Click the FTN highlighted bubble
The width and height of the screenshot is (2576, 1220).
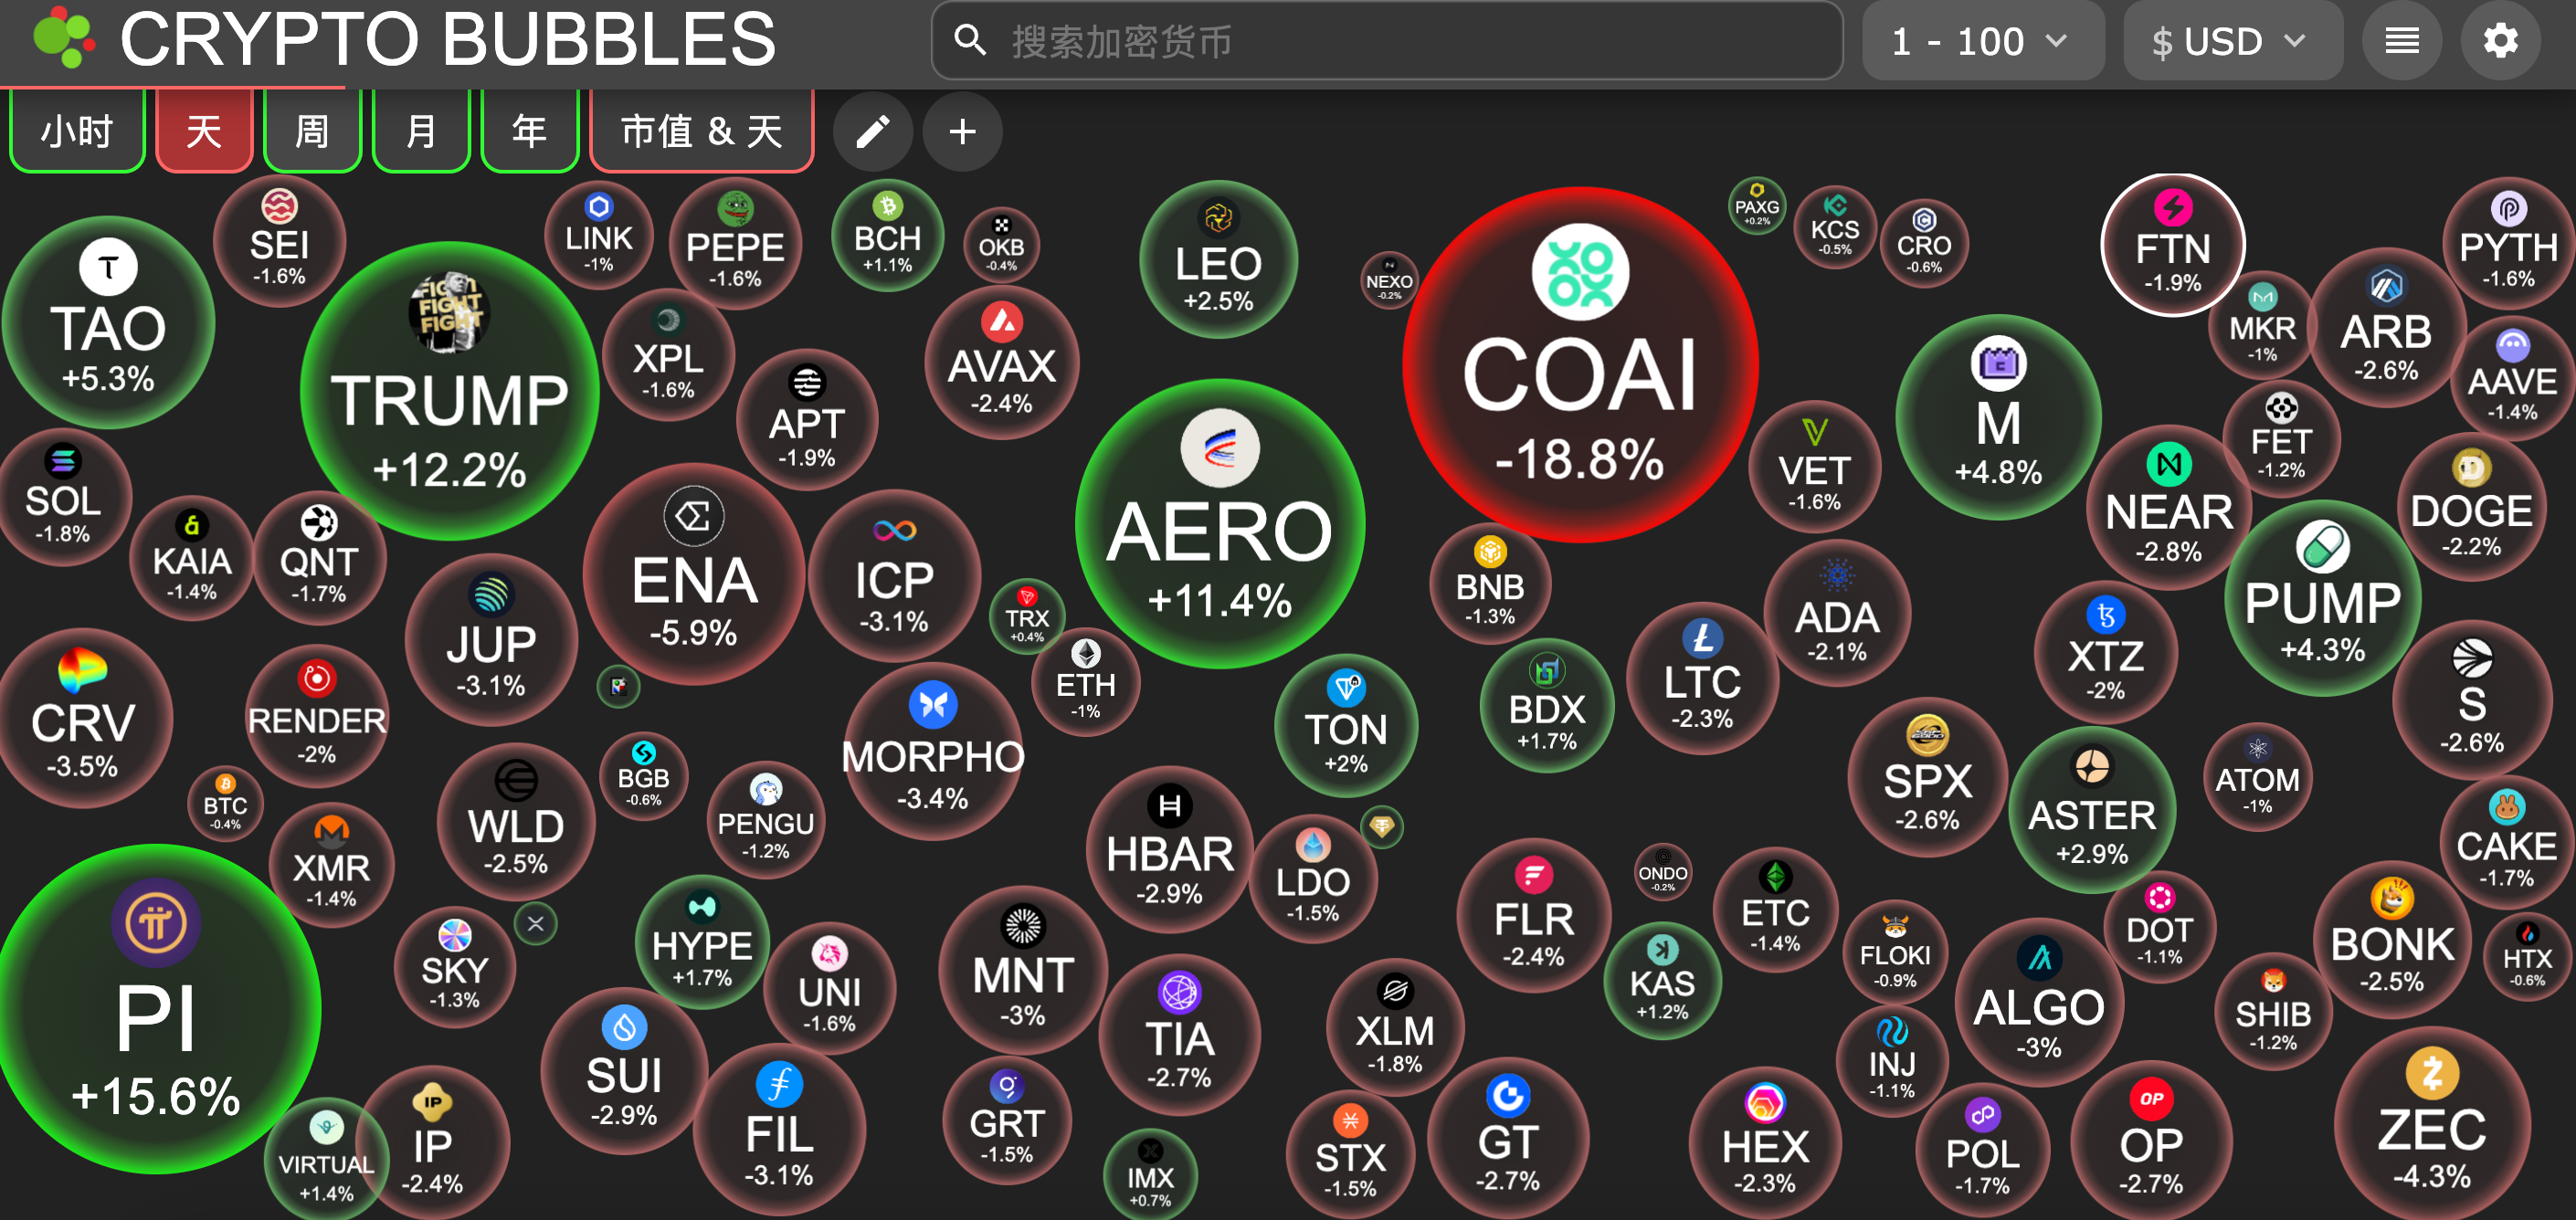(x=2172, y=245)
